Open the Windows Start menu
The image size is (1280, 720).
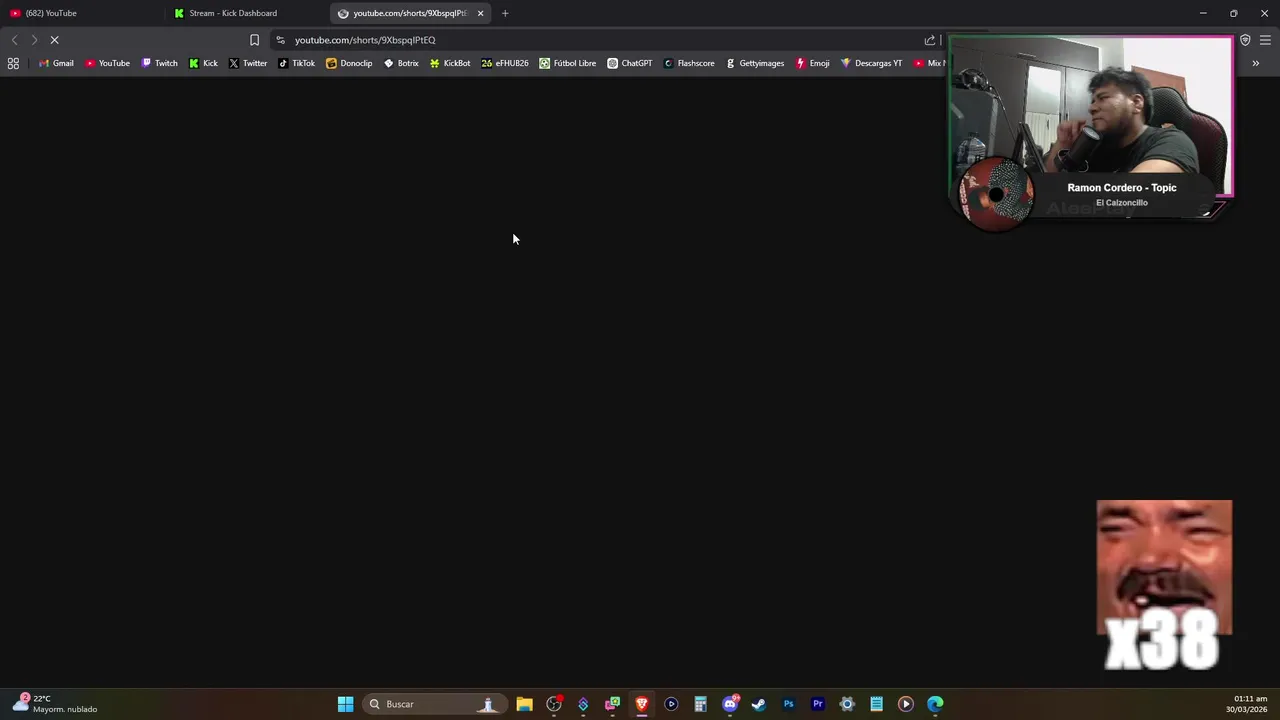coord(345,704)
